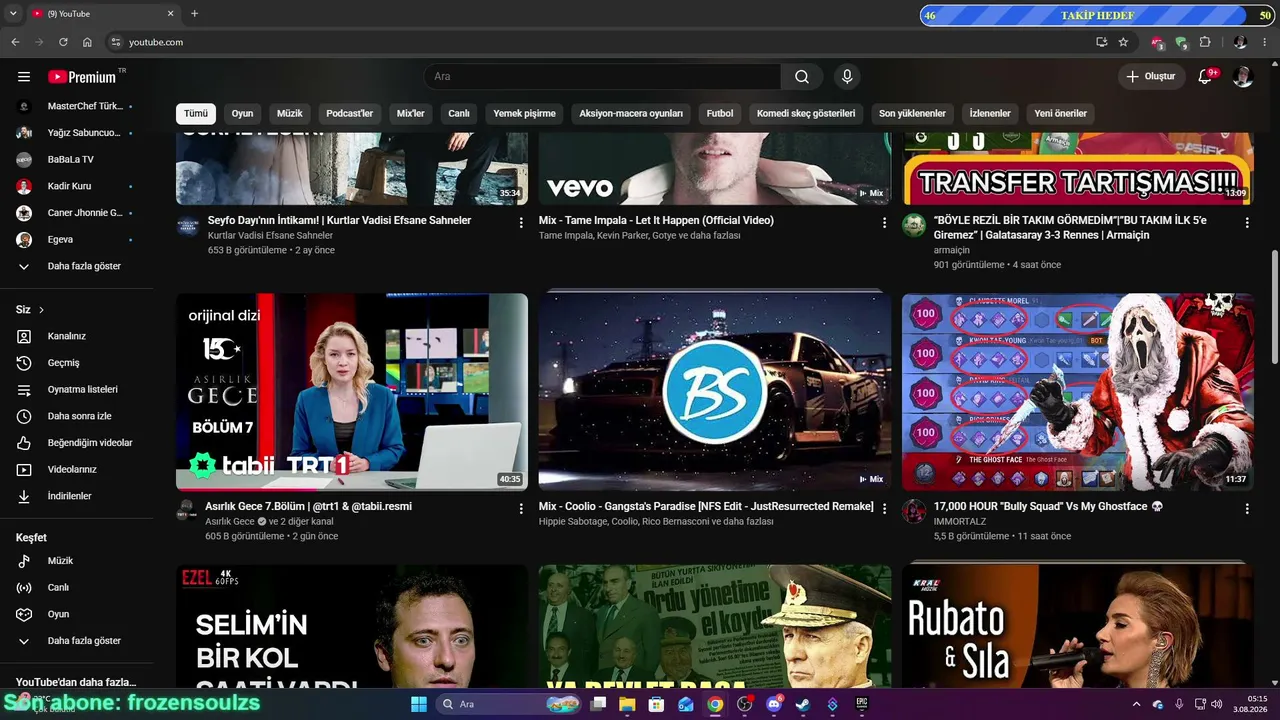Open Chrome tab search dropdown

coord(13,14)
